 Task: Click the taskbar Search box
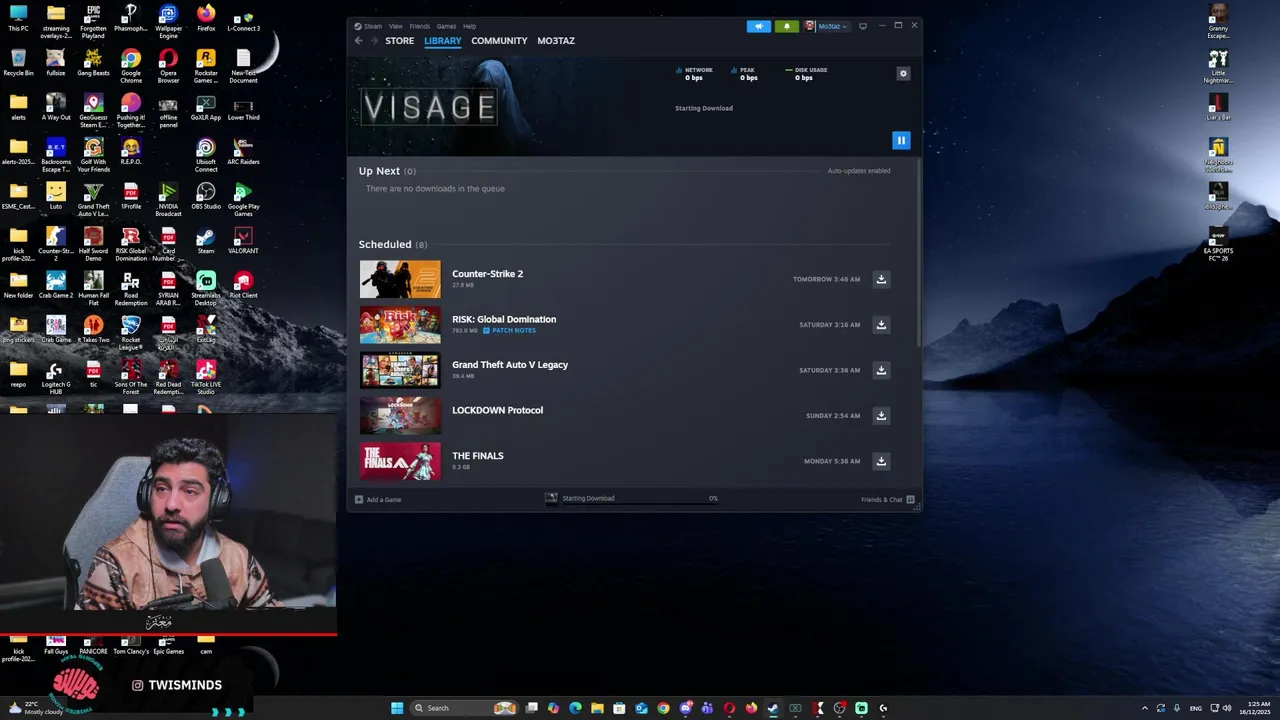point(463,708)
